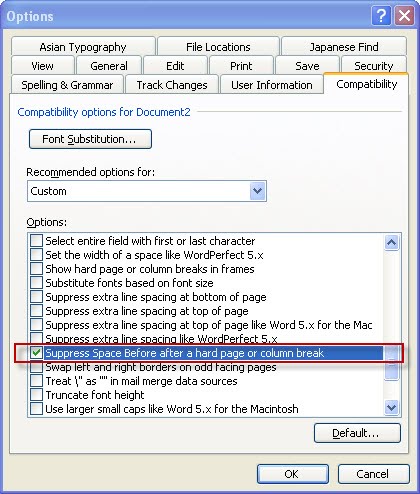Image resolution: width=420 pixels, height=494 pixels.
Task: Uncheck Suppress Space Before after a hard page break
Action: pos(36,353)
